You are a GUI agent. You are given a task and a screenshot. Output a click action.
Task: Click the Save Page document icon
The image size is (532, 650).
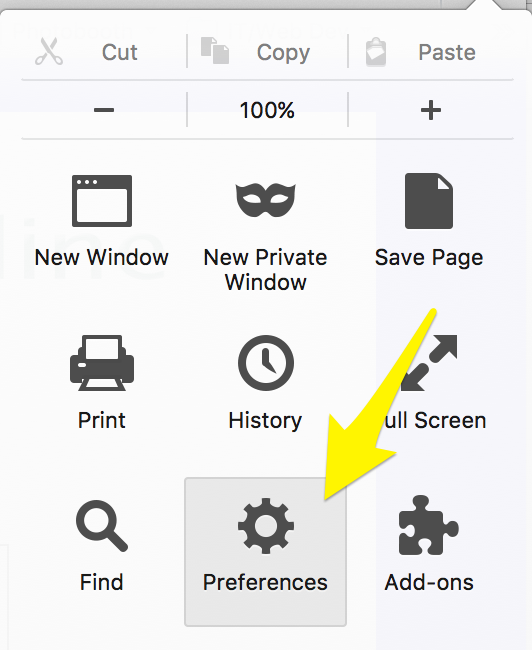tap(429, 201)
